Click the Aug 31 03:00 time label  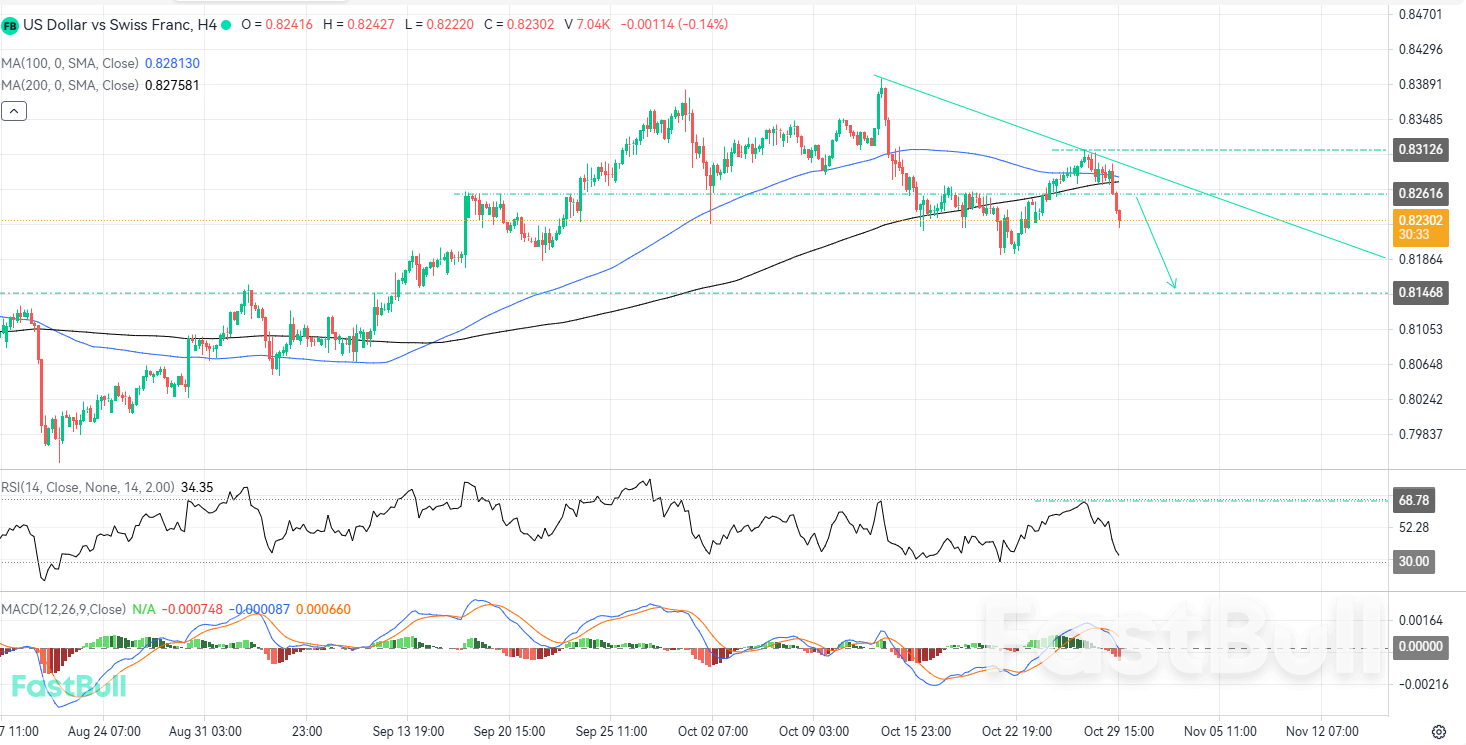(206, 731)
